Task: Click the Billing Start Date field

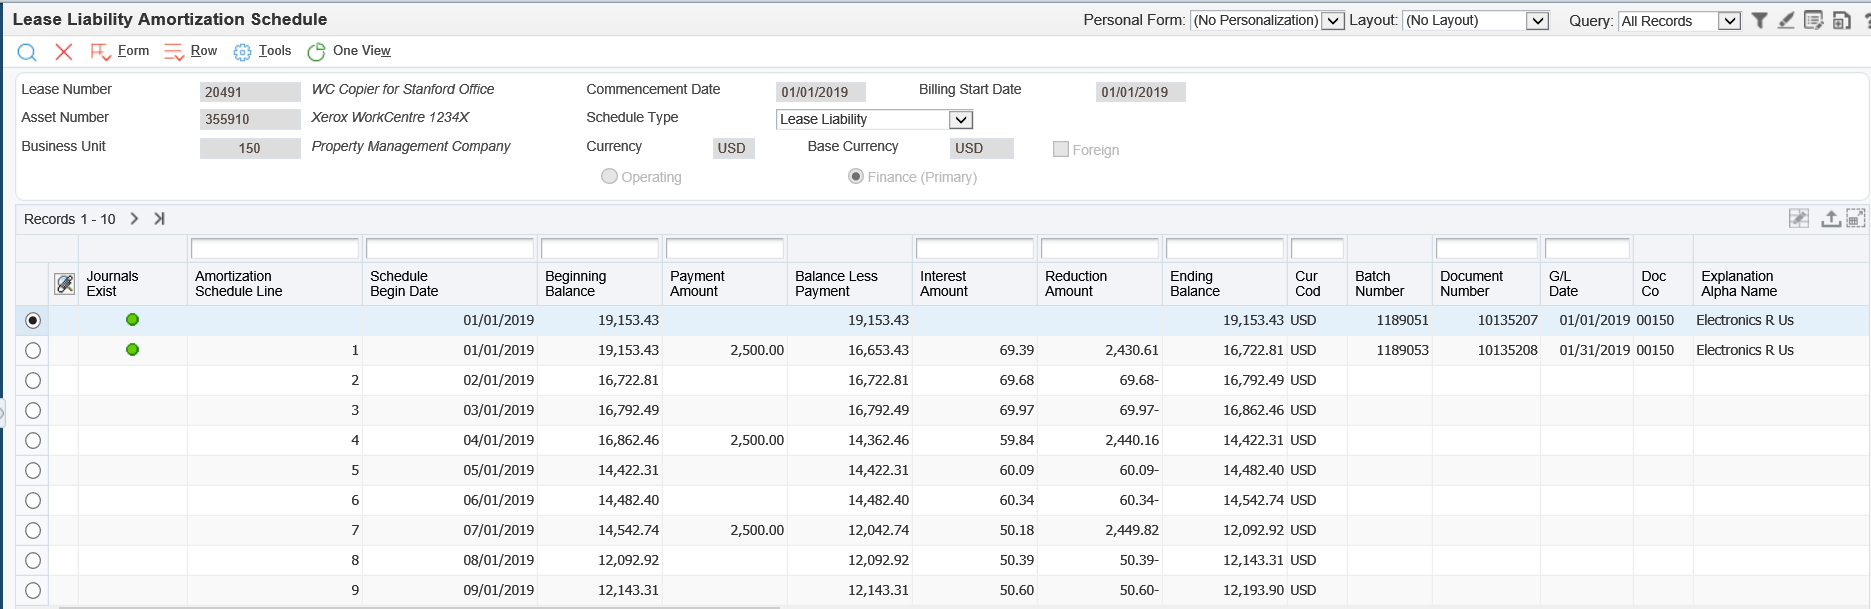Action: click(1141, 92)
